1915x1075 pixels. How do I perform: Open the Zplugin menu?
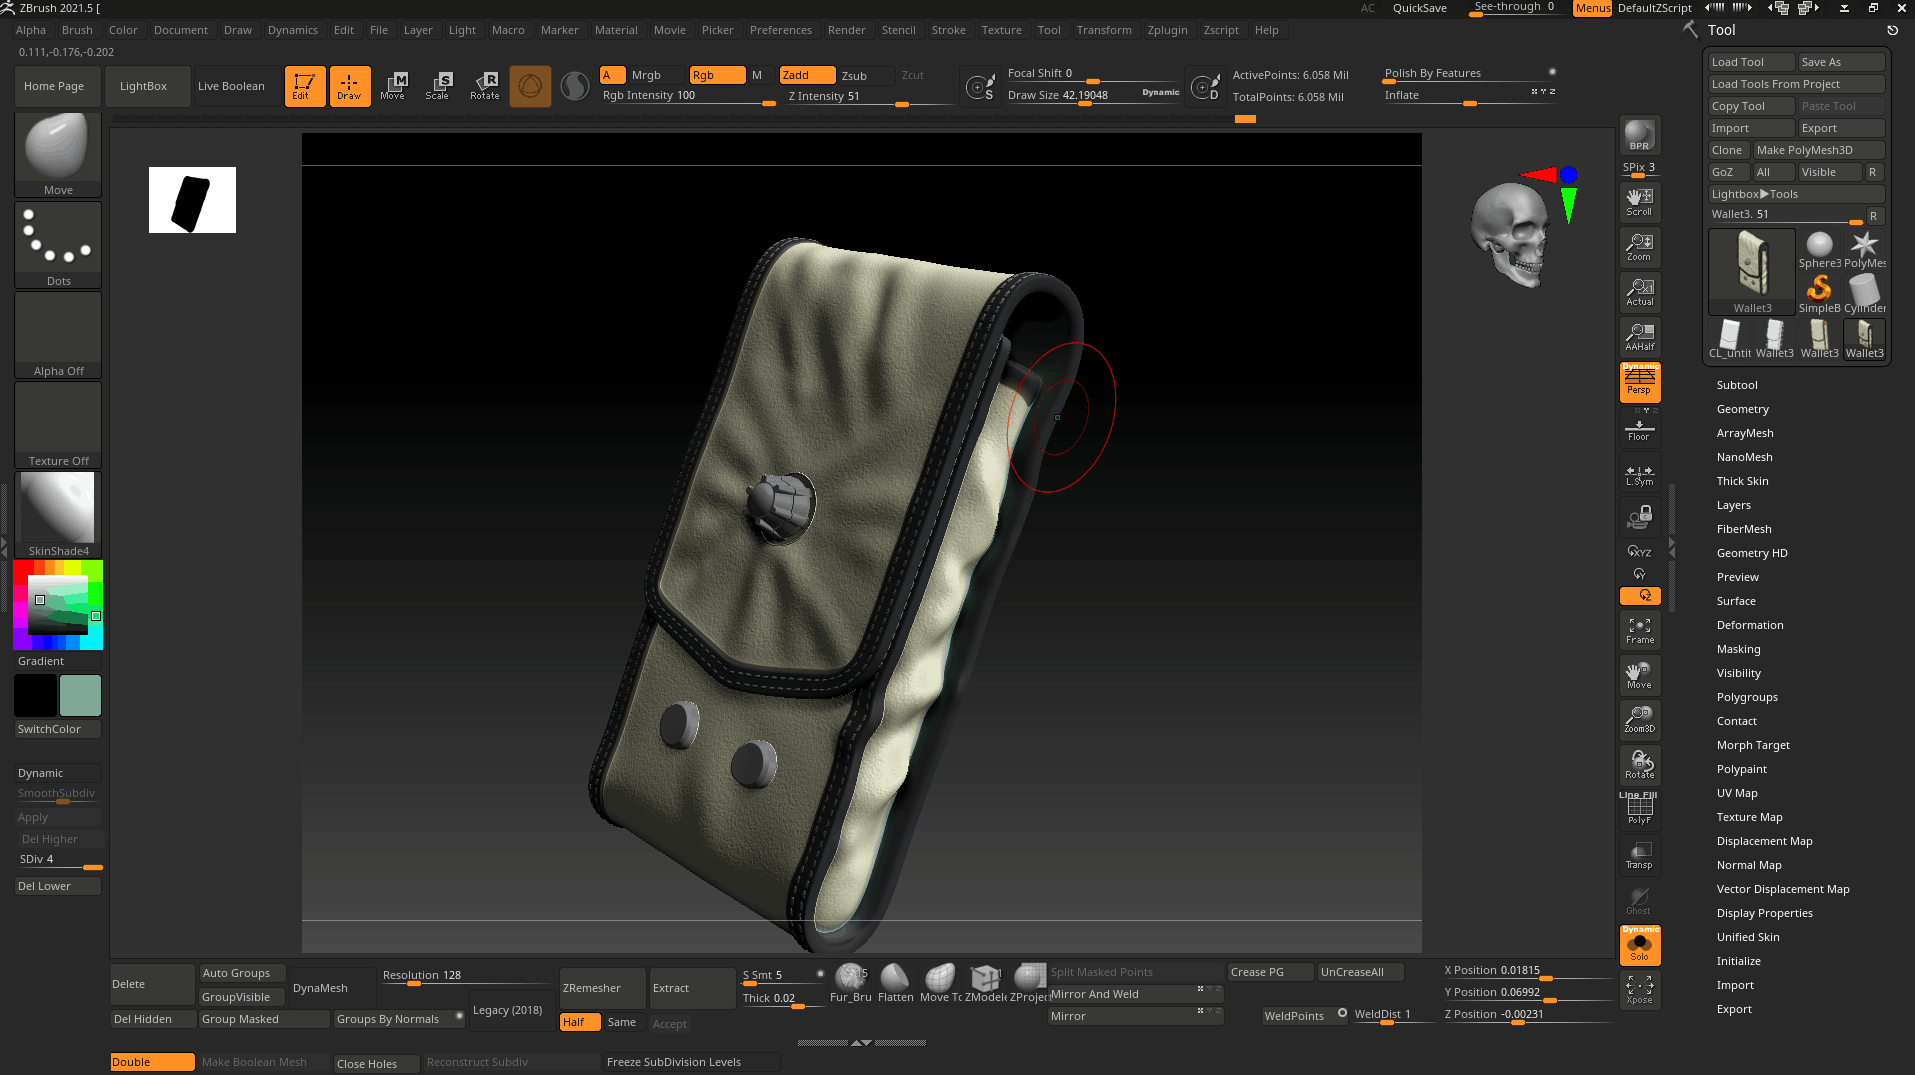tap(1167, 30)
